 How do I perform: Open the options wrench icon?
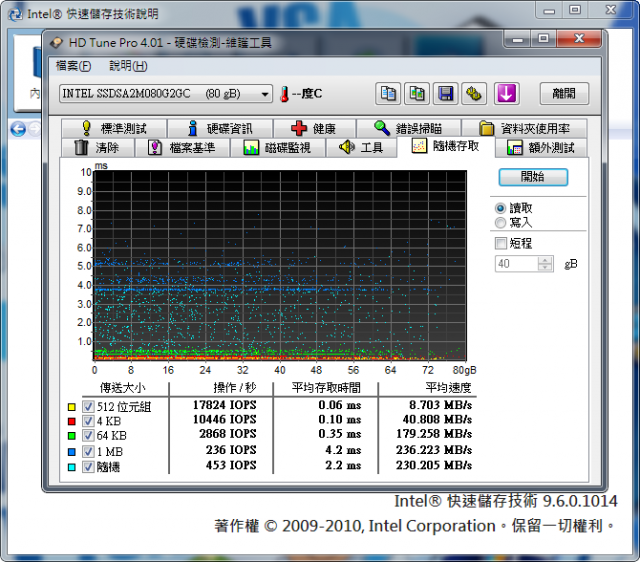point(474,94)
